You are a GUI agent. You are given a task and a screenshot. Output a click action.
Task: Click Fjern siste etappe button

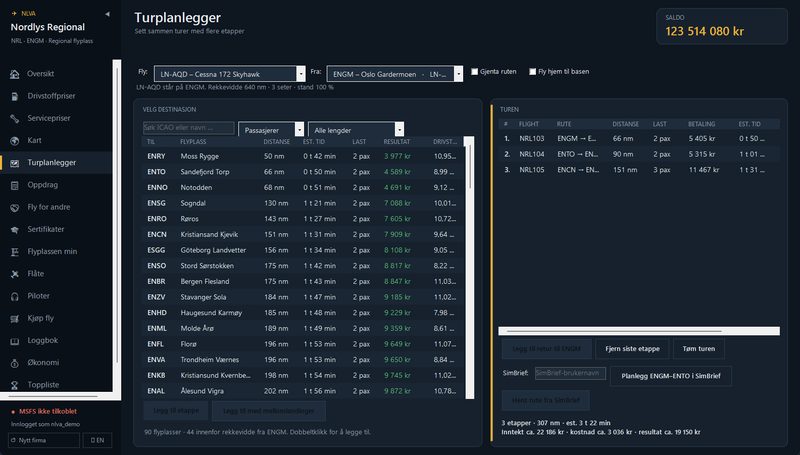[x=632, y=349]
